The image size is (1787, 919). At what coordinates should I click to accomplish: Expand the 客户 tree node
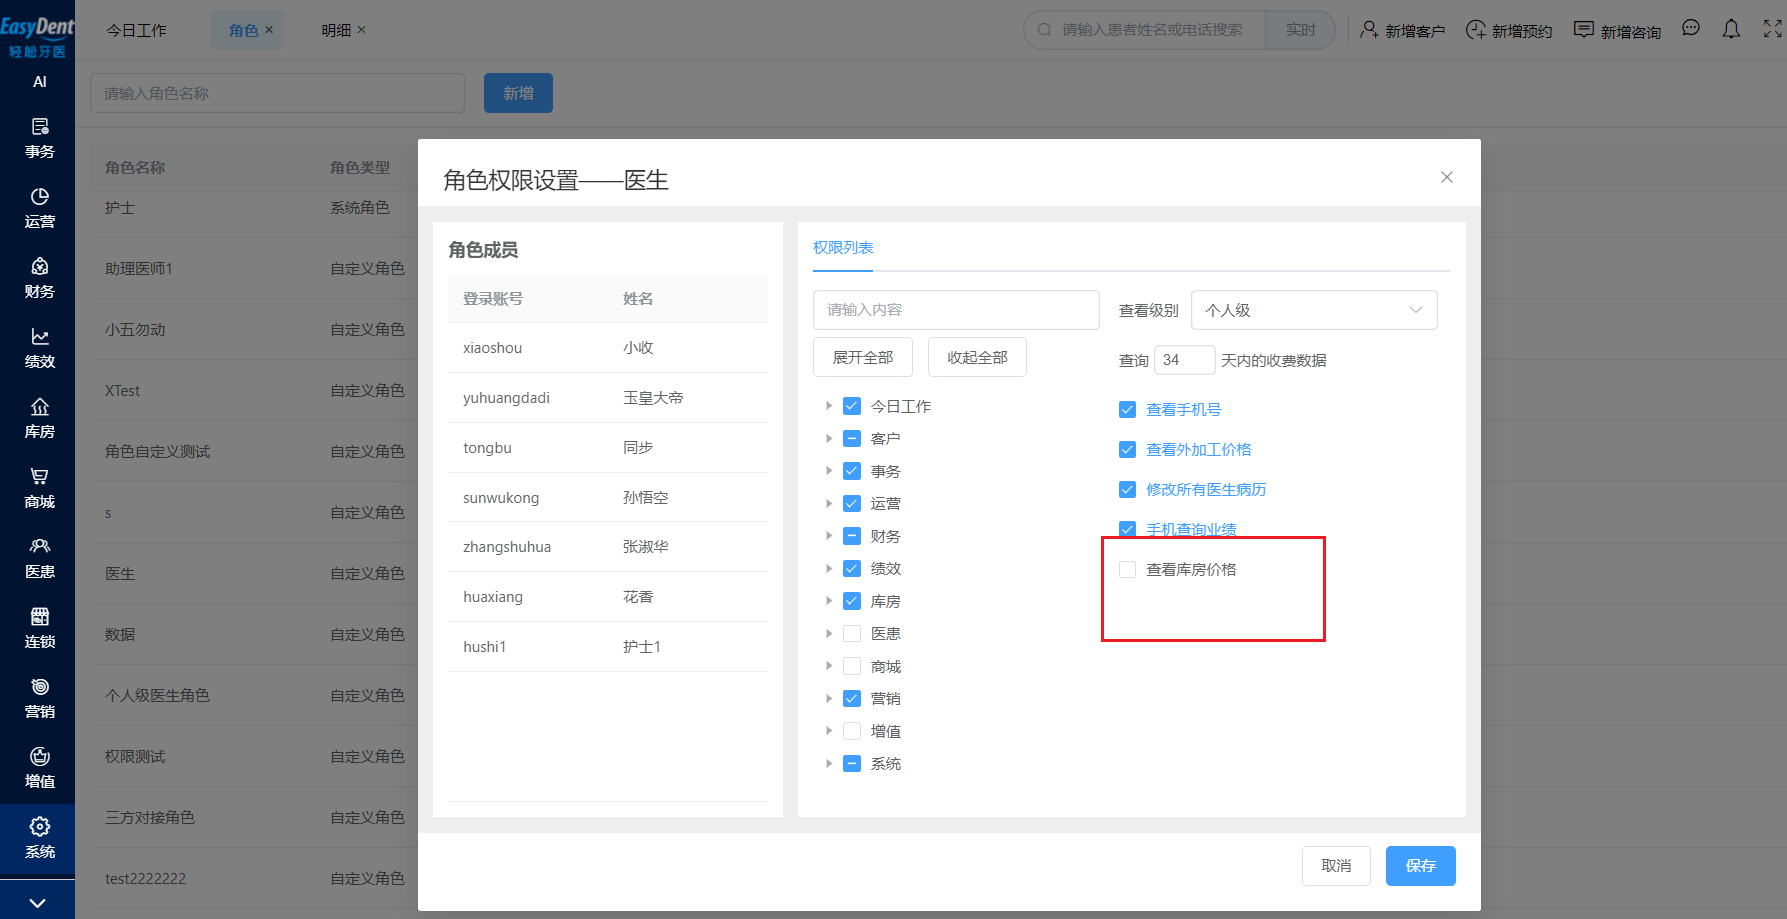(828, 438)
